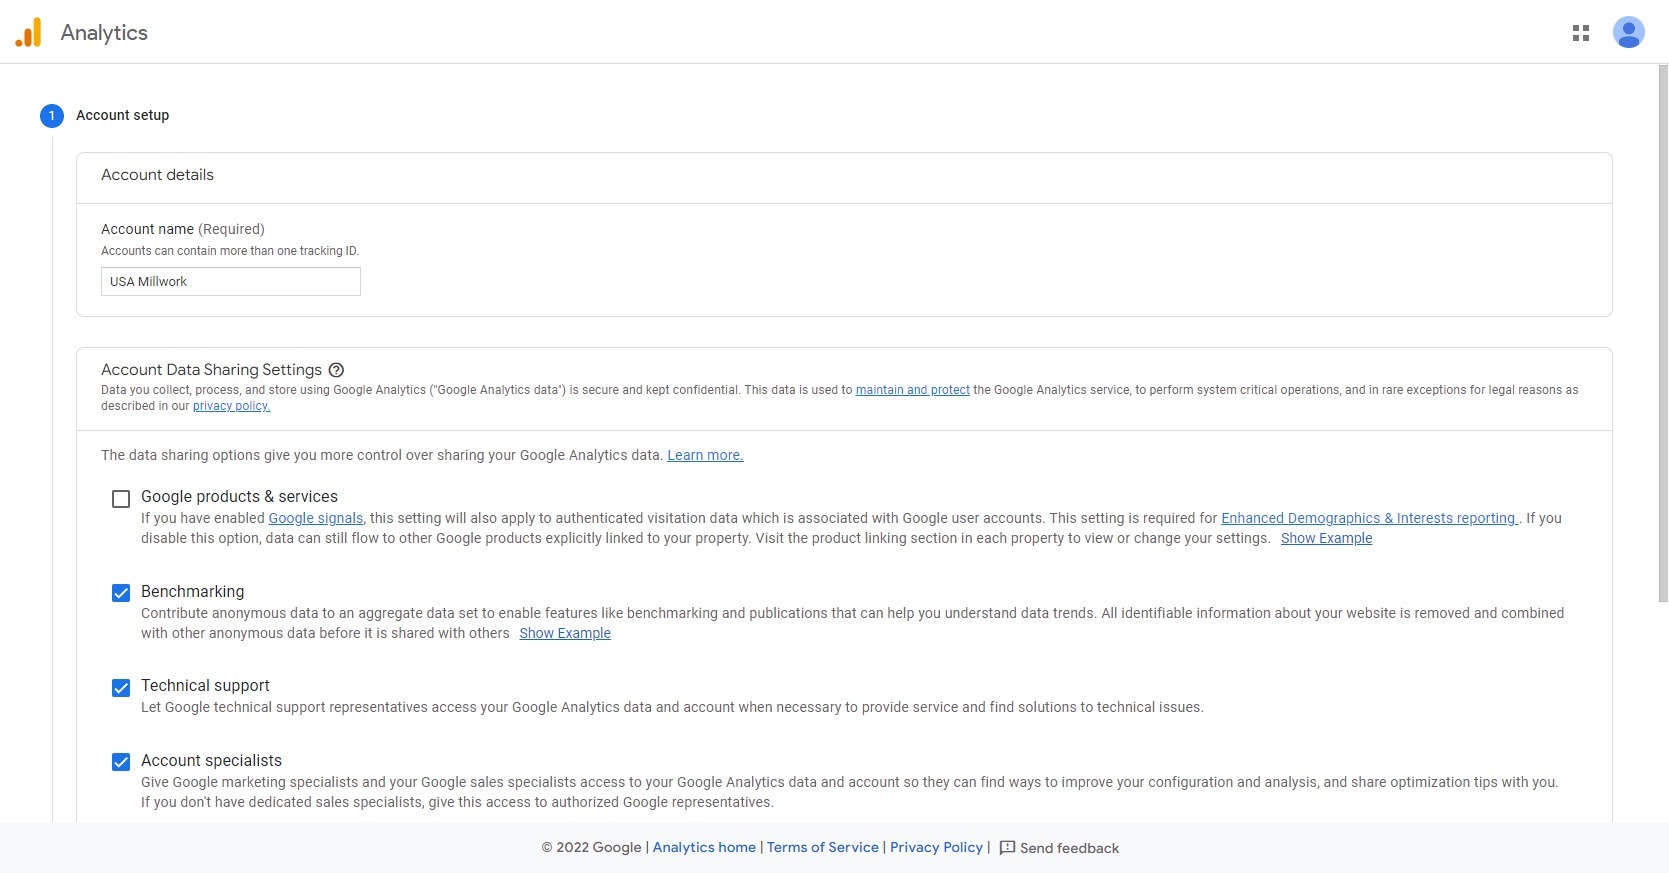Uncheck the Account specialists checkbox
1669x873 pixels.
pos(121,762)
